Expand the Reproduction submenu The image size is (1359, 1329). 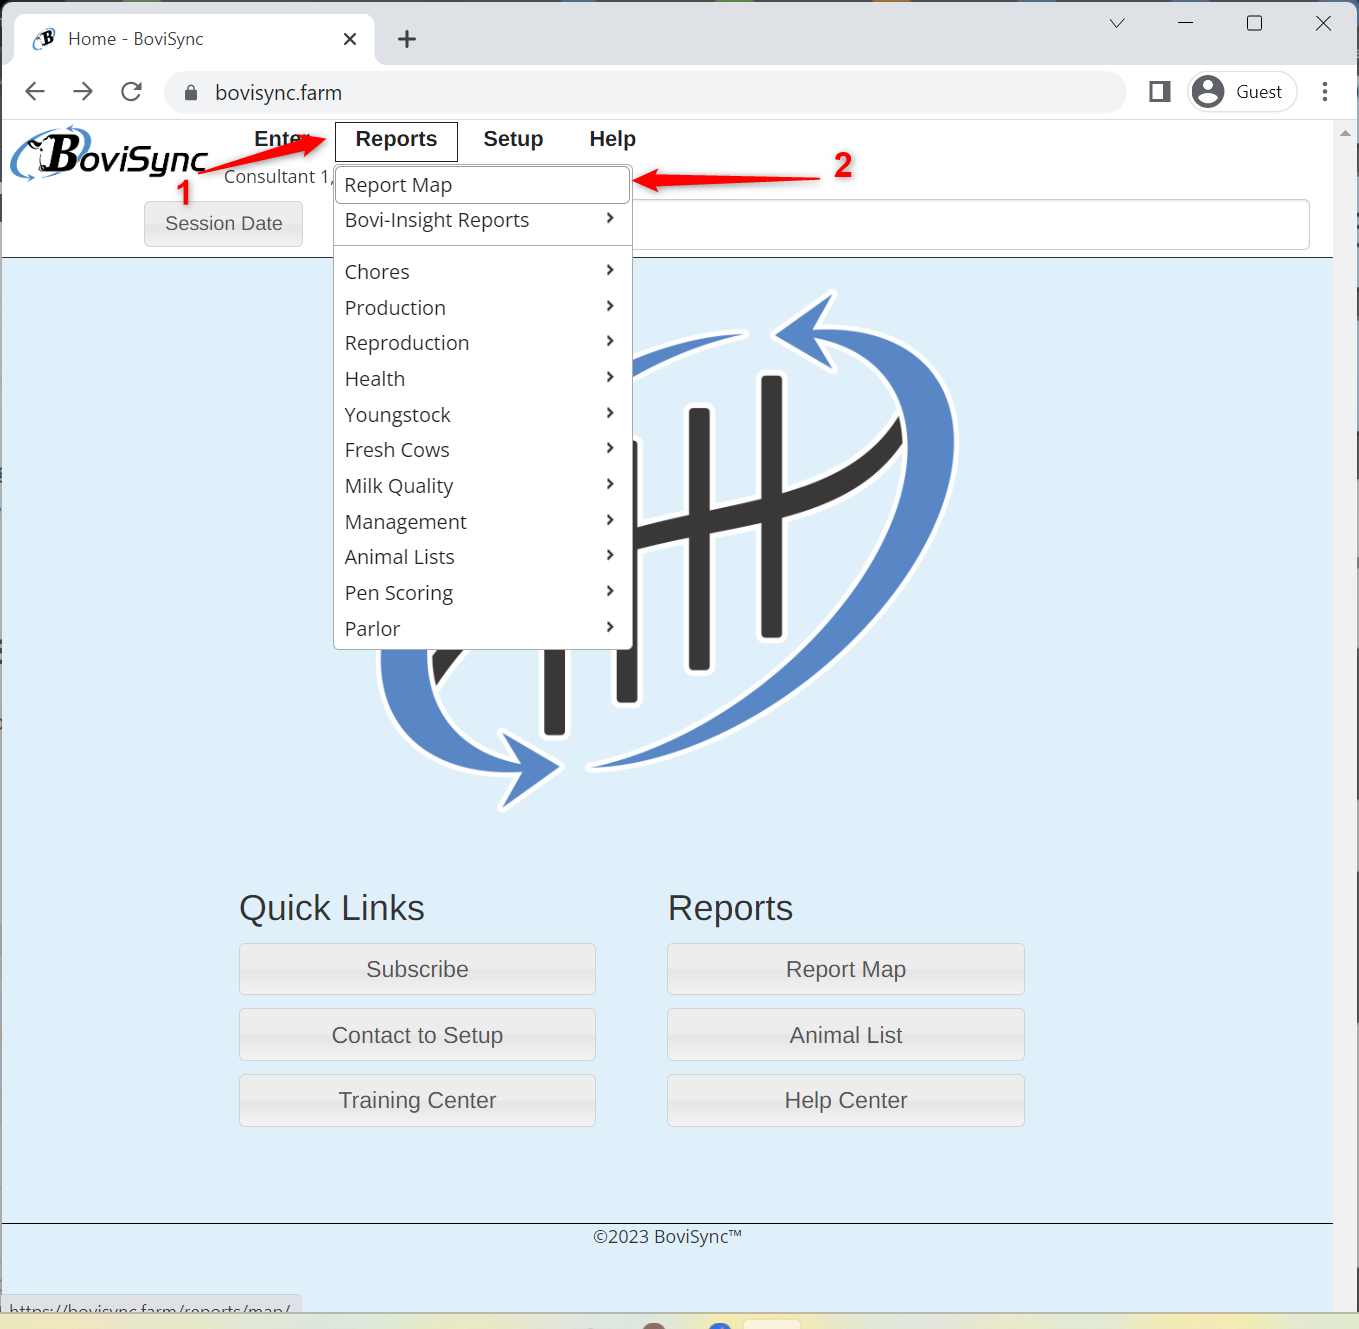click(x=482, y=343)
